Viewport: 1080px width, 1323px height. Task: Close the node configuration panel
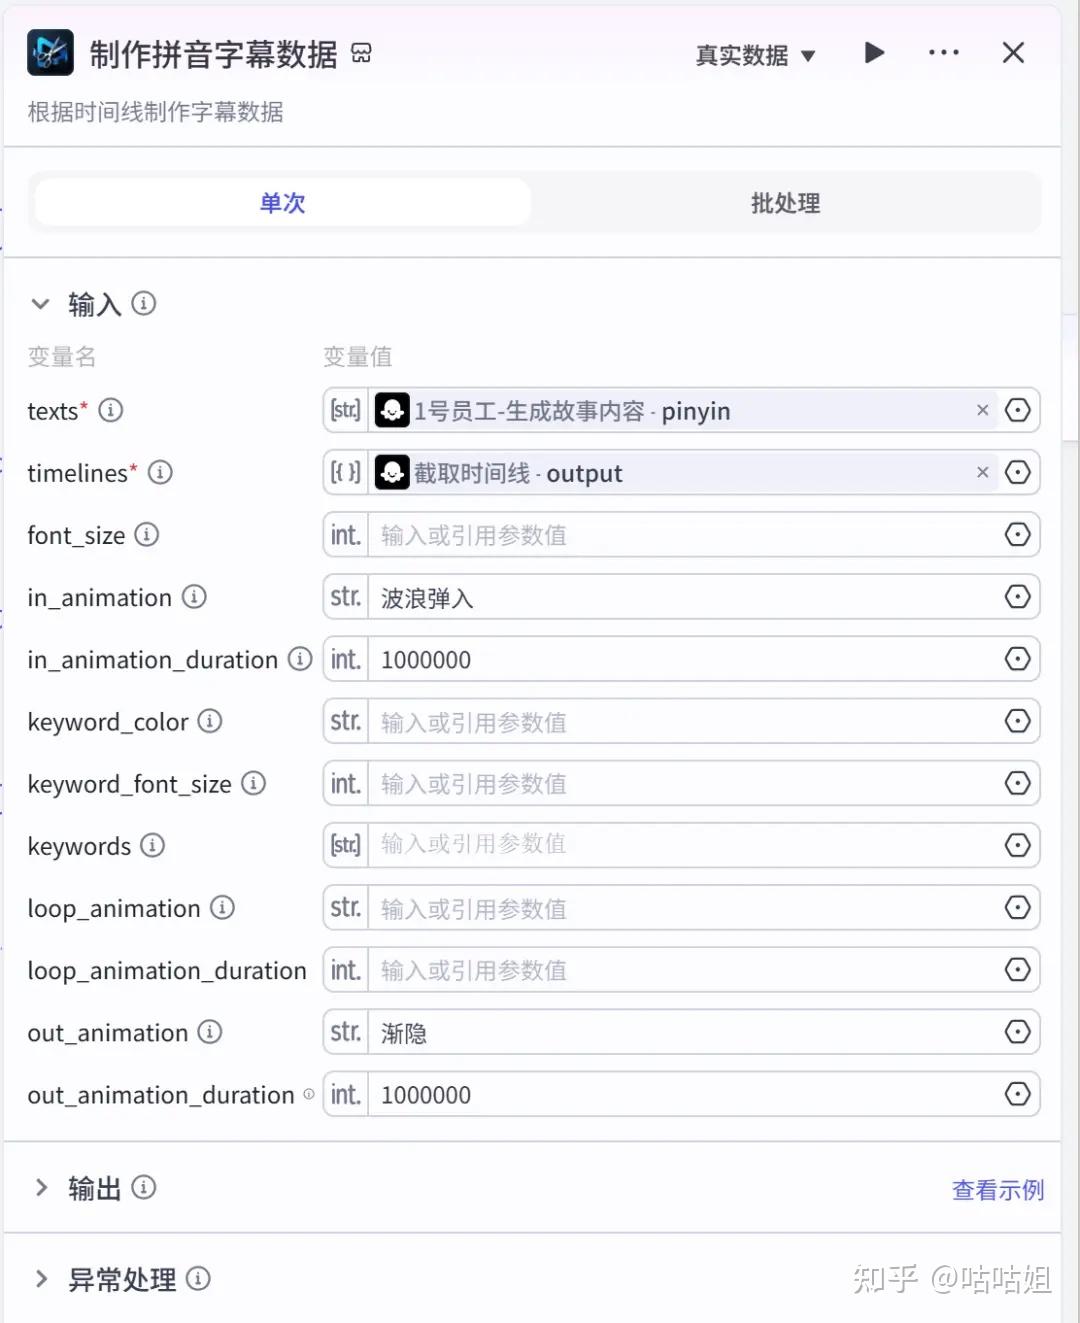pos(1013,53)
